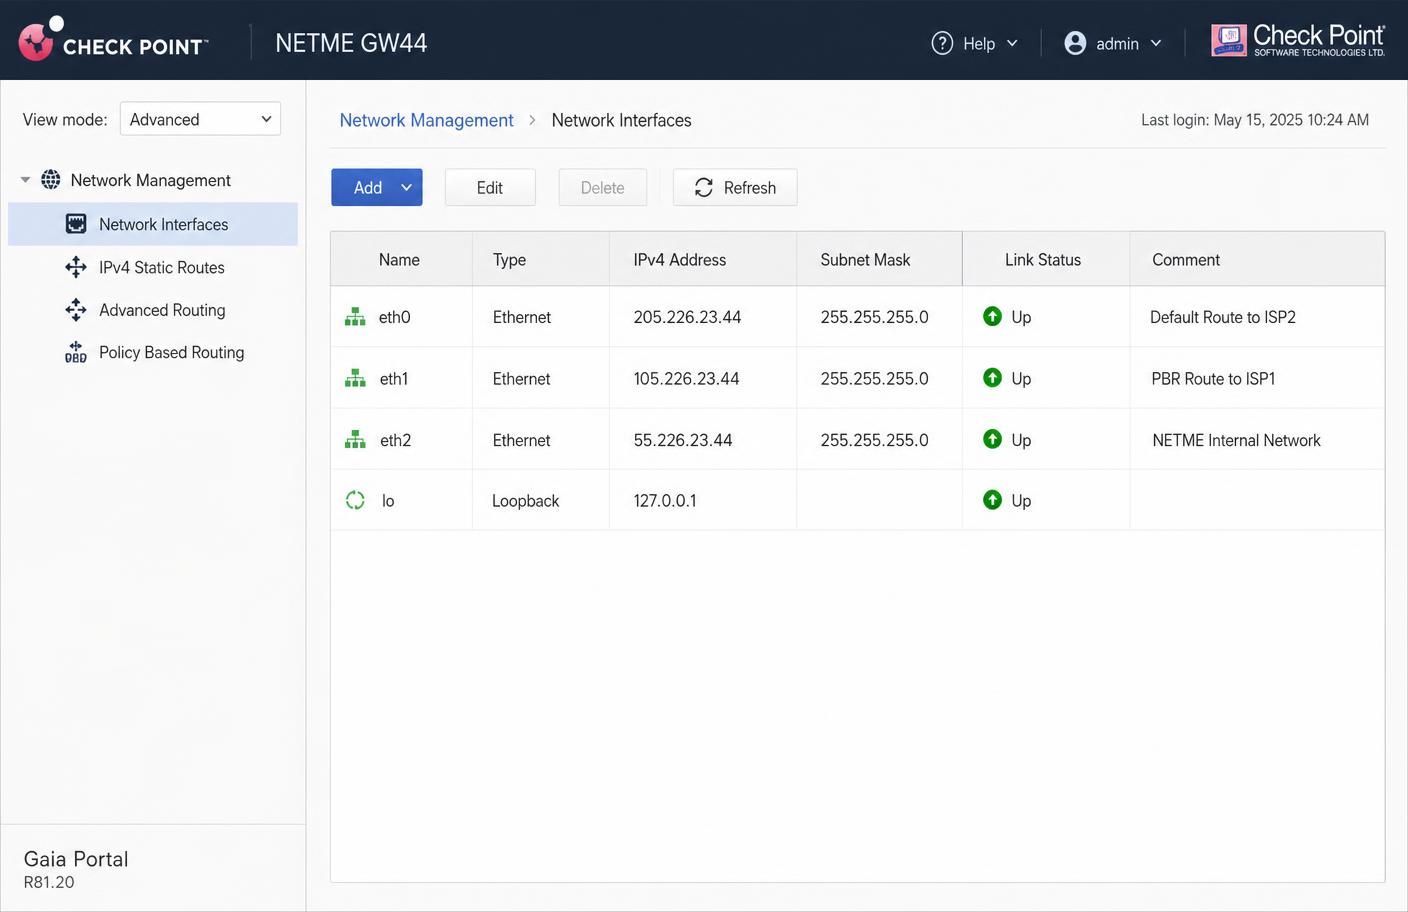Click the Advanced Routing arrows icon

(76, 310)
